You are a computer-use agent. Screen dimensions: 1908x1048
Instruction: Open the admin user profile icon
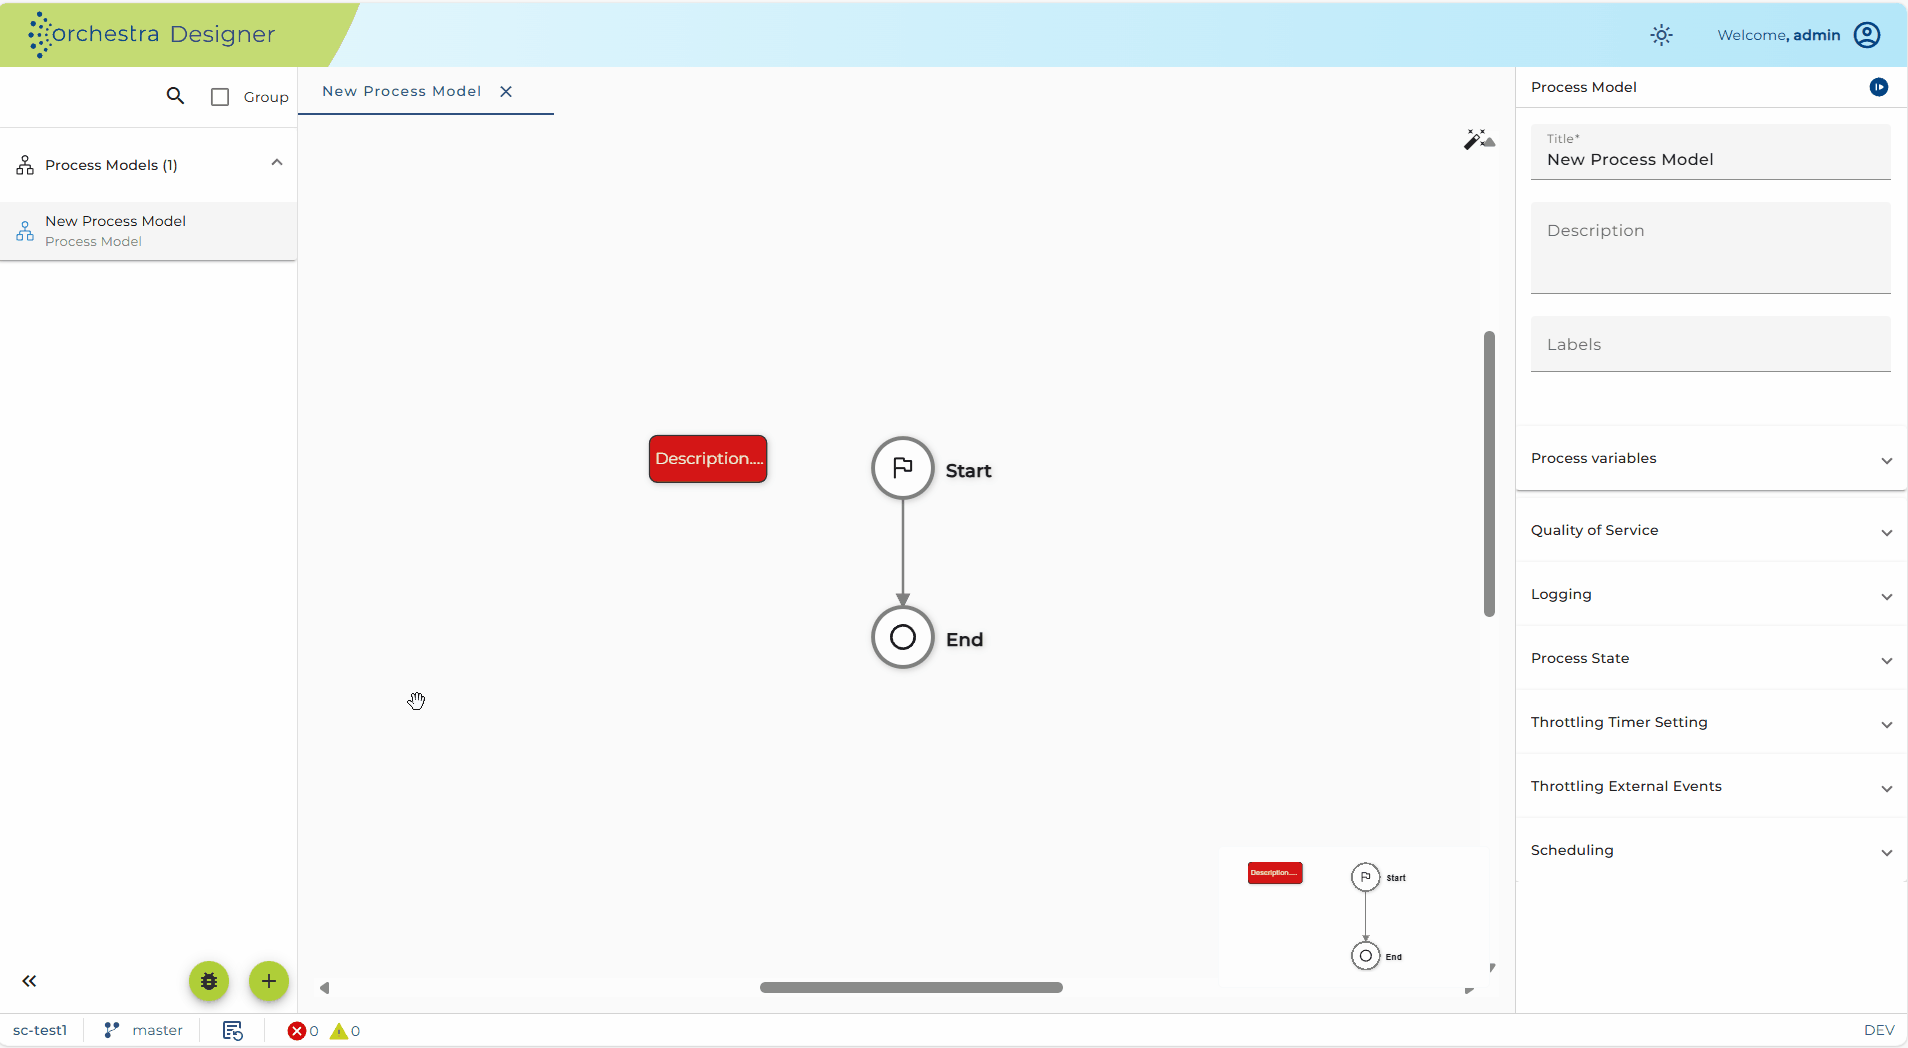coord(1867,35)
